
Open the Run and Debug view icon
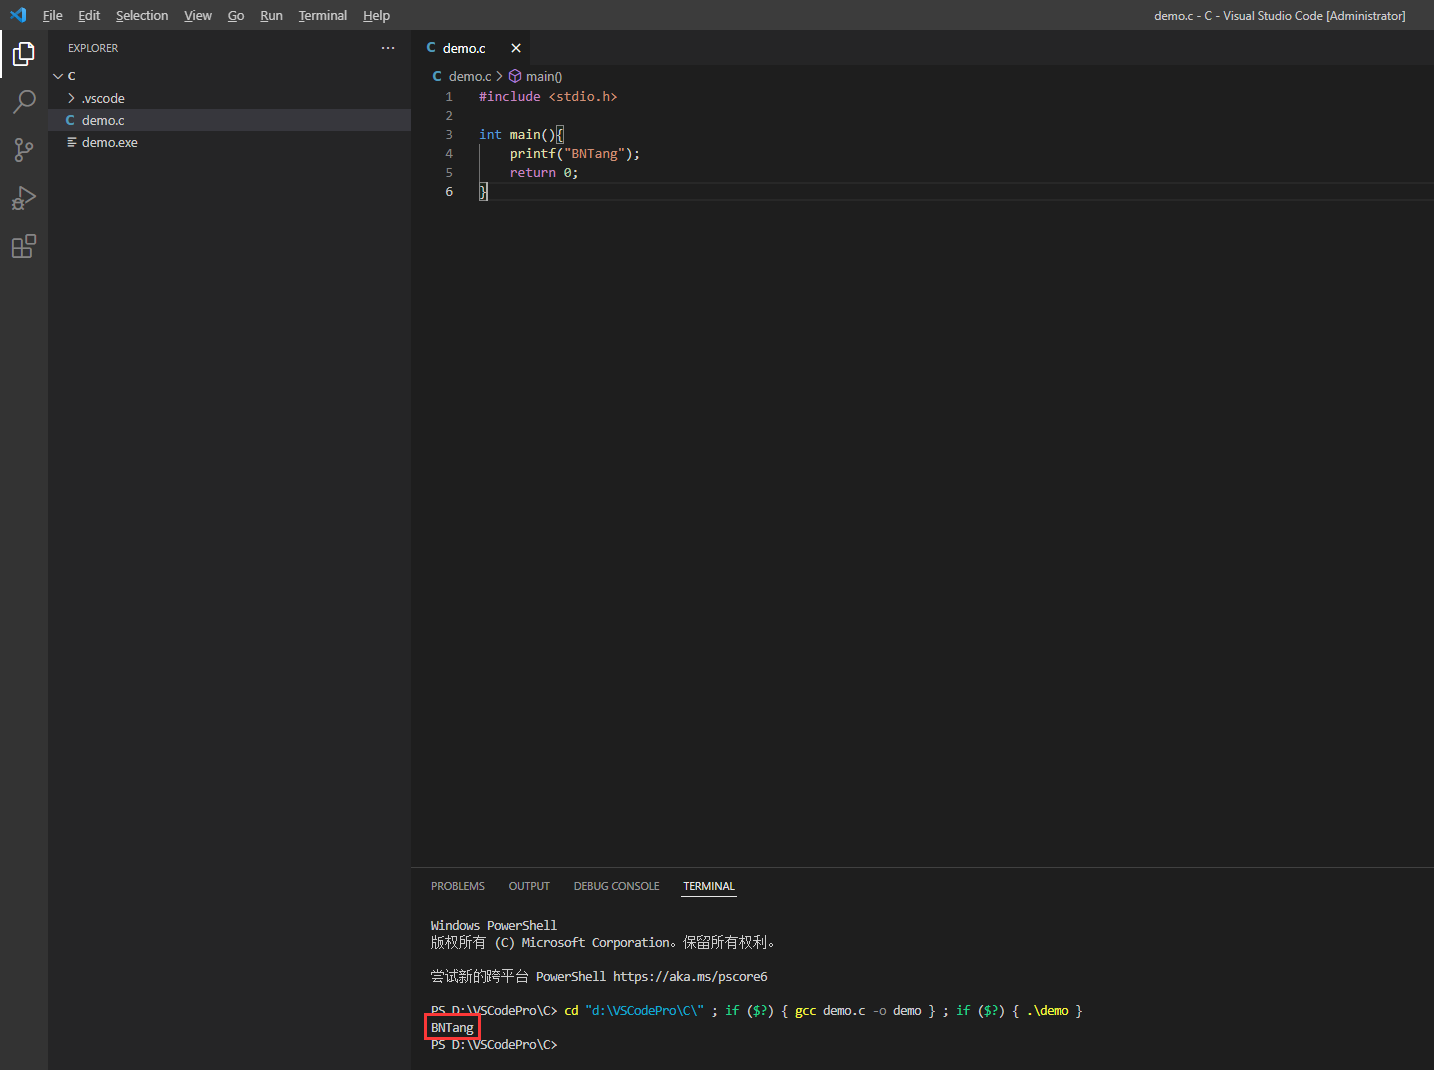coord(24,198)
